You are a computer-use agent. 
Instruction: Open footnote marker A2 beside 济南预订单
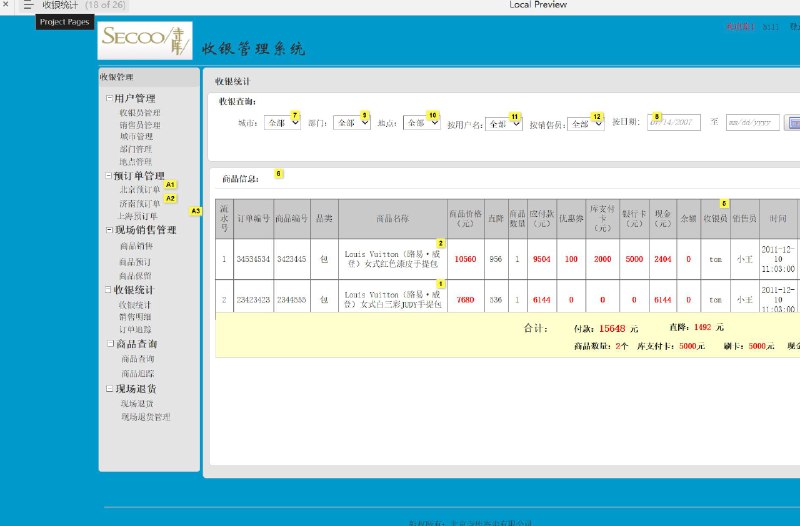[170, 198]
